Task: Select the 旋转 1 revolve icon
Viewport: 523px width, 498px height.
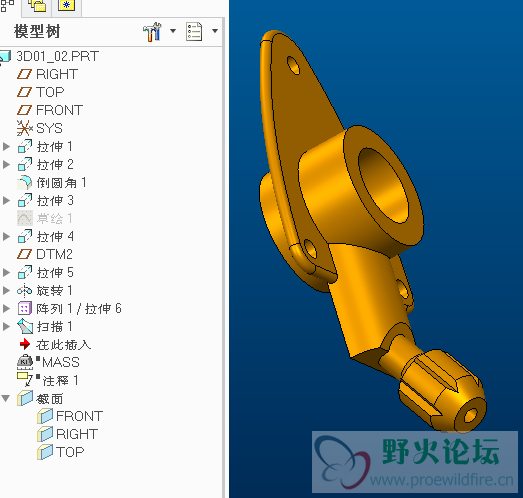Action: pyautogui.click(x=25, y=291)
